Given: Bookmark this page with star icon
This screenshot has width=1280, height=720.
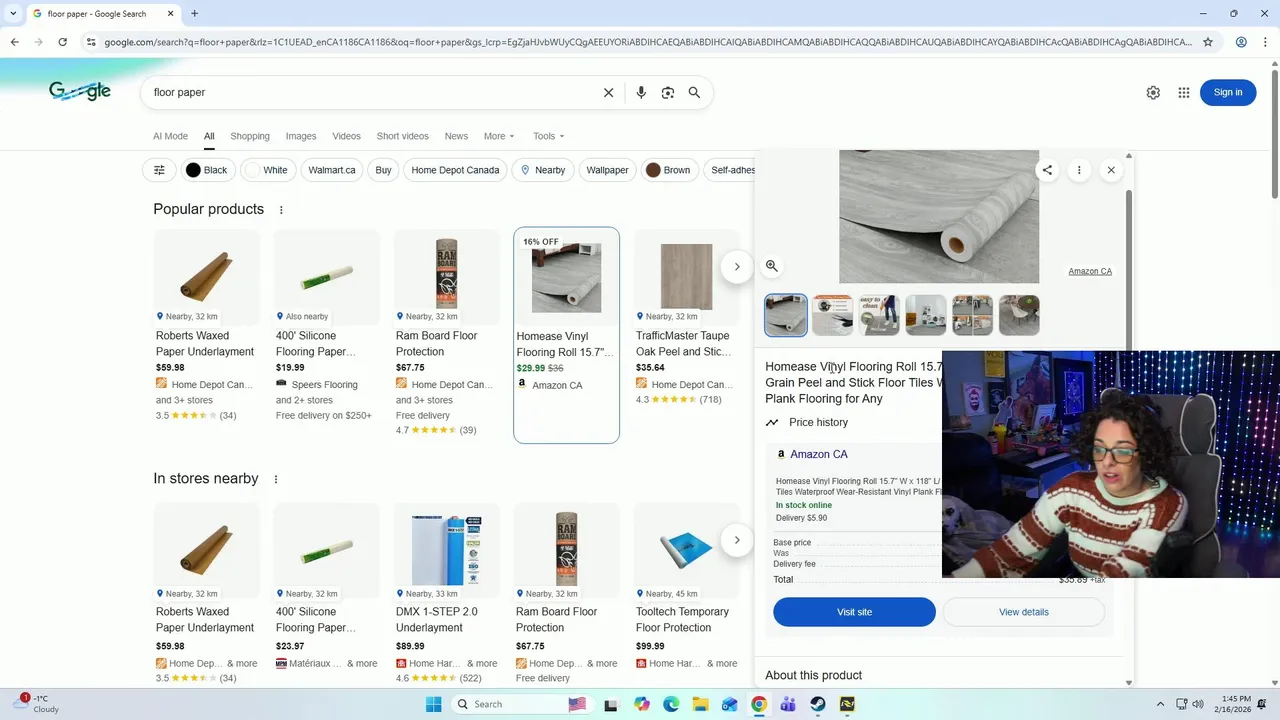Looking at the screenshot, I should click(1208, 42).
